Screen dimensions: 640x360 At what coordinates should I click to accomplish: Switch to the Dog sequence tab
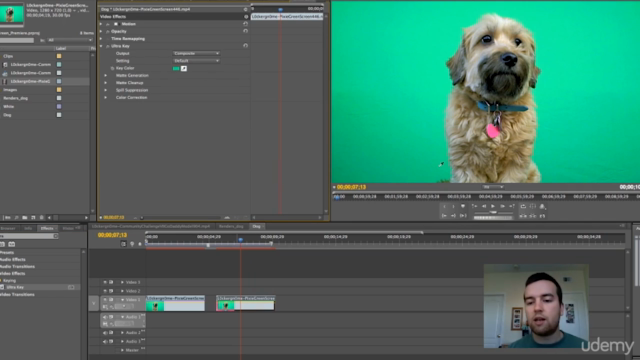(257, 227)
